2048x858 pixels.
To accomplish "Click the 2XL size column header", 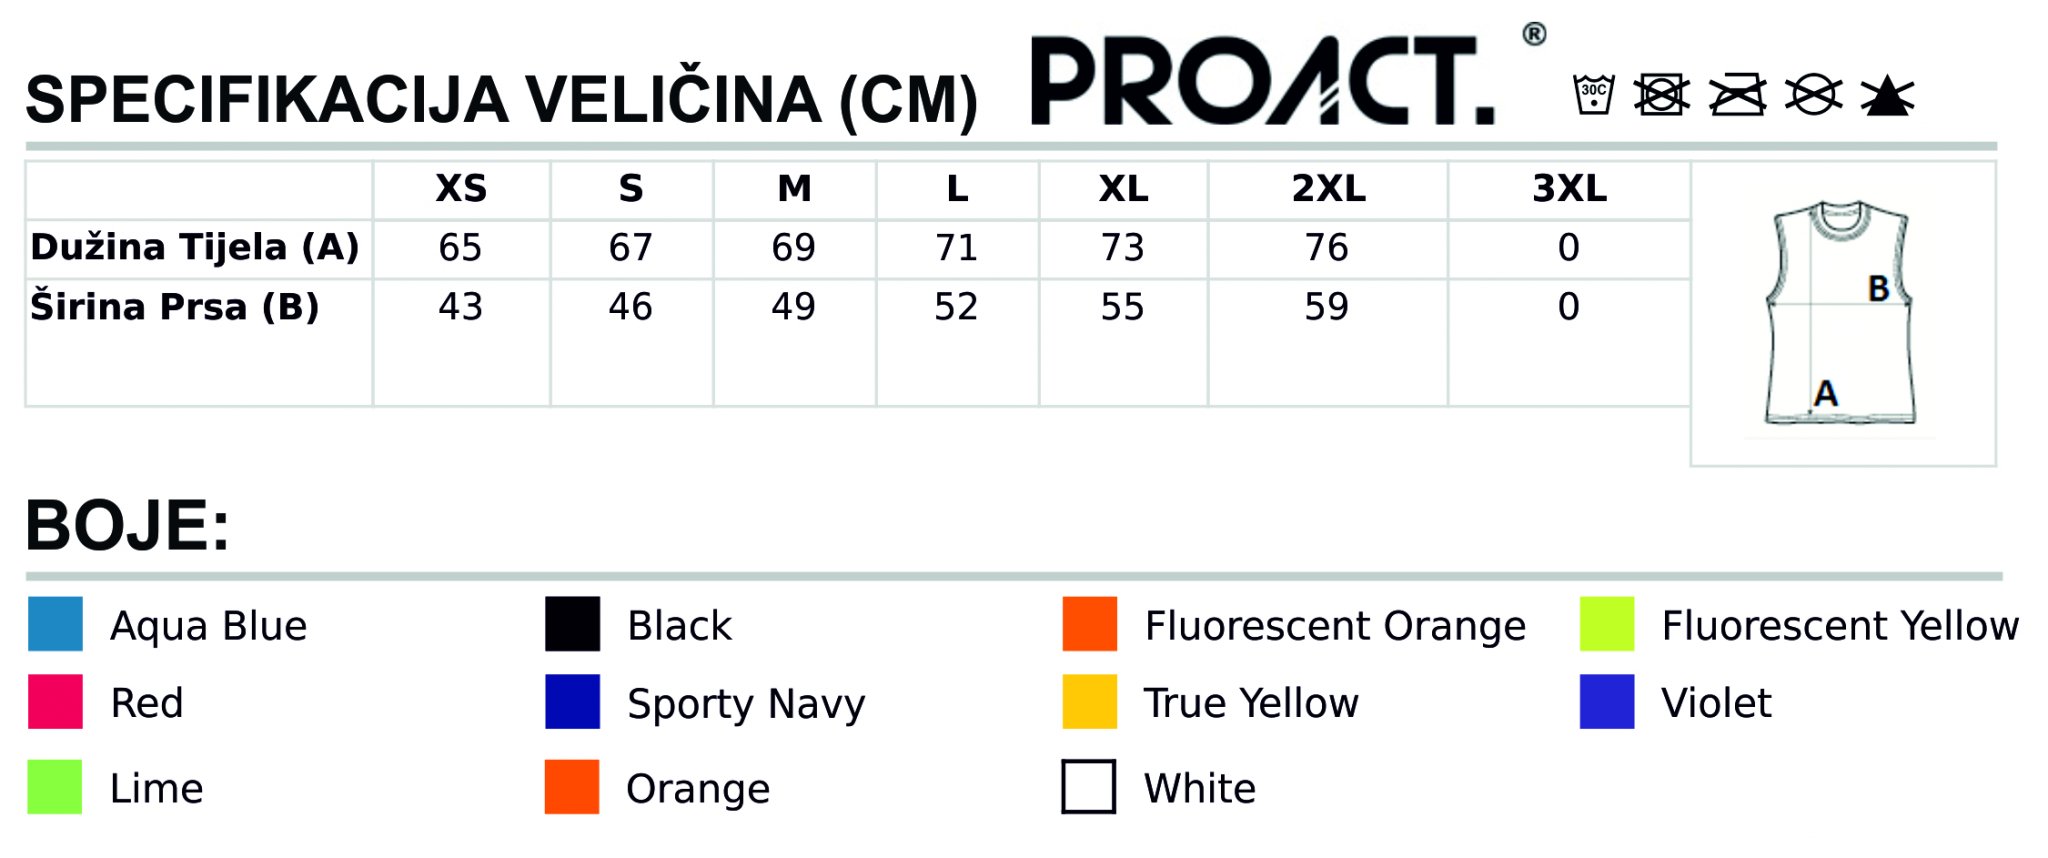I will tap(1328, 189).
